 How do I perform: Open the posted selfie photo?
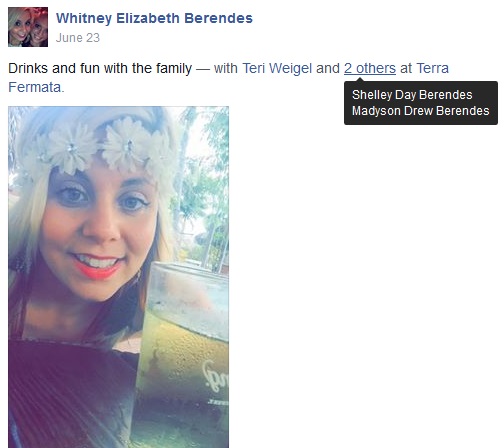(x=118, y=277)
